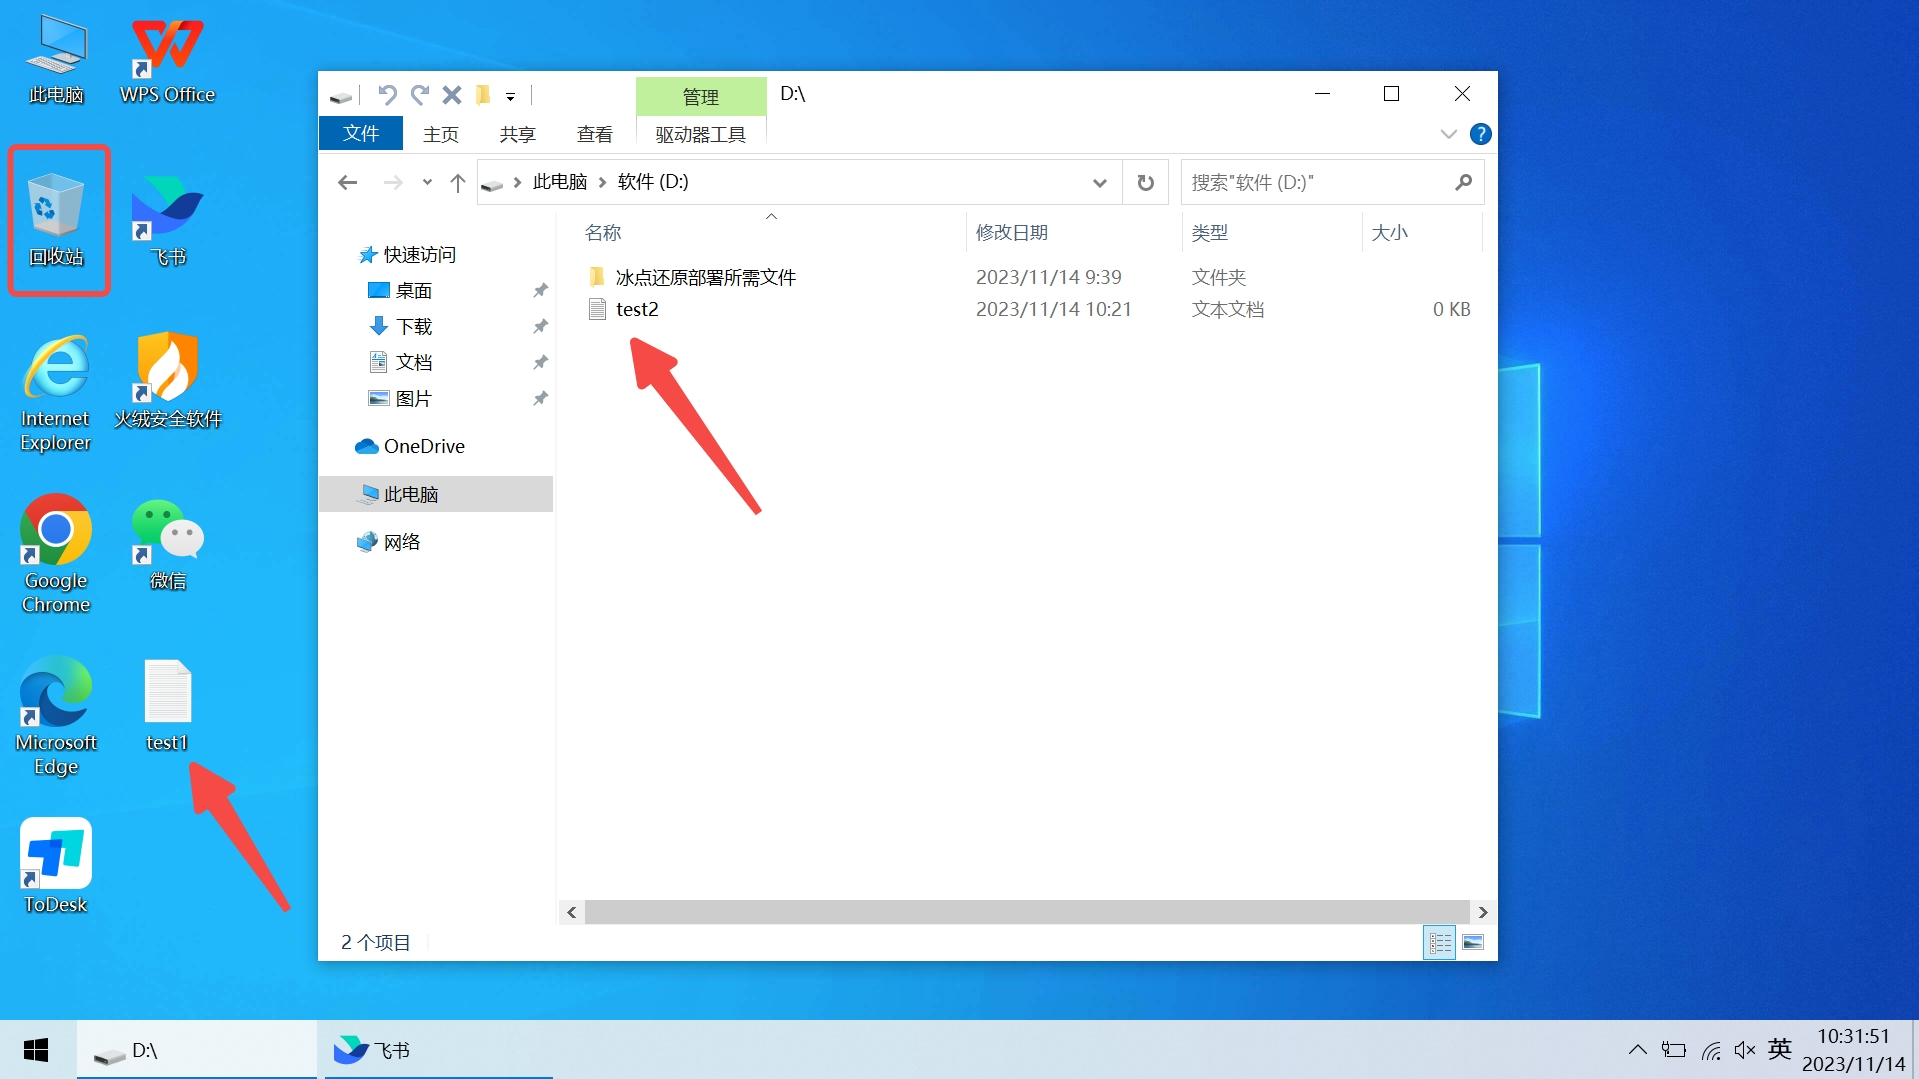Launch WPS Office from the desktop
The height and width of the screenshot is (1079, 1919).
pyautogui.click(x=167, y=59)
